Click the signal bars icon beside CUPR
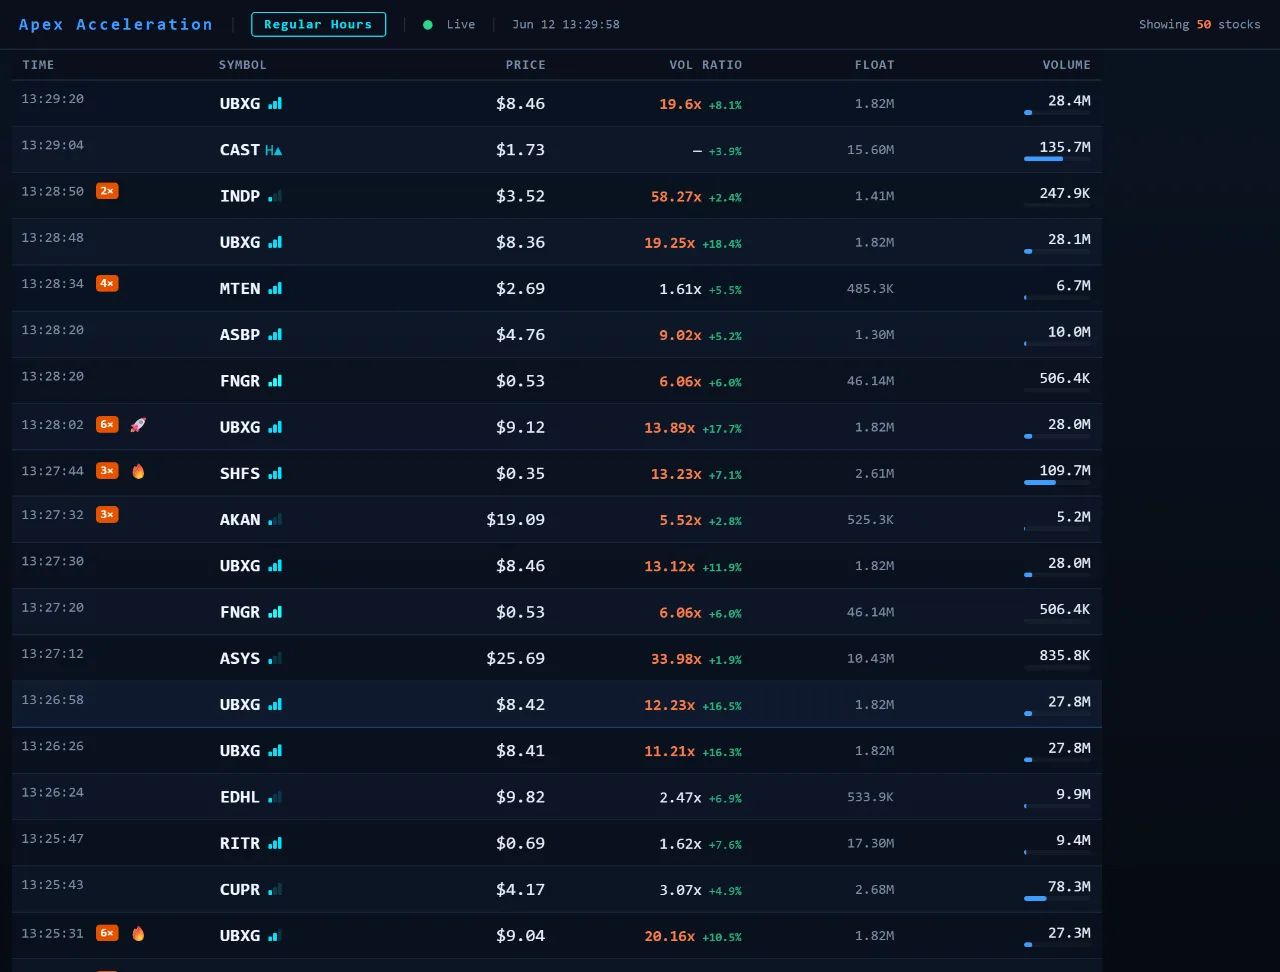 click(x=275, y=889)
